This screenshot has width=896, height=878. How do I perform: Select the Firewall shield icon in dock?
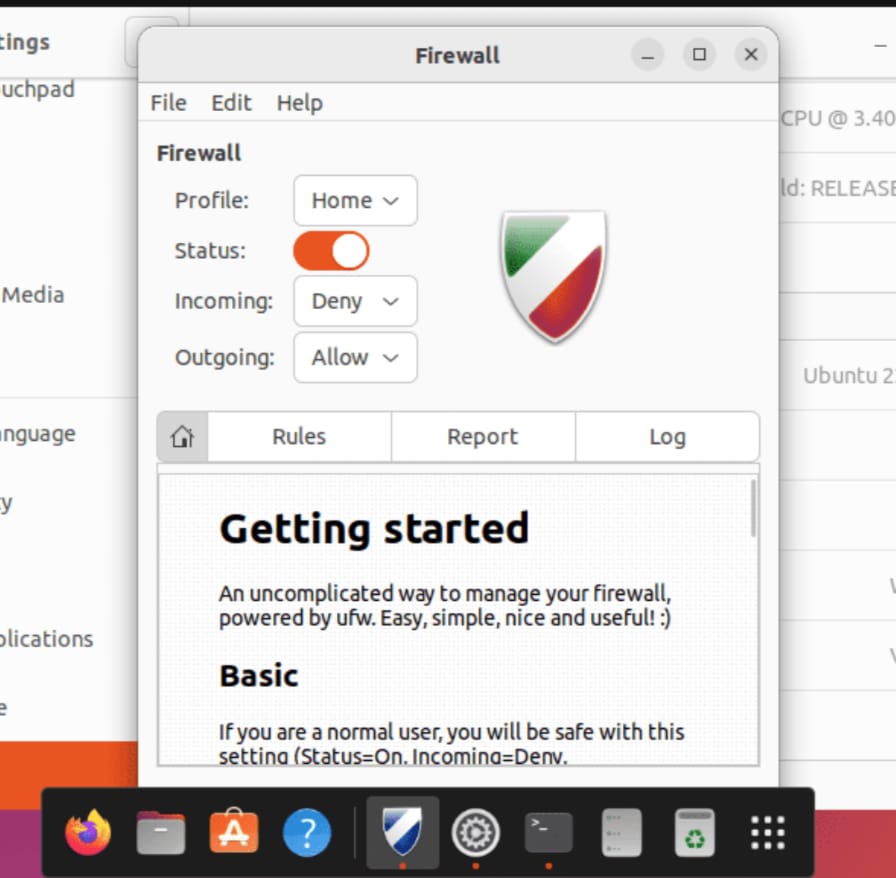tap(402, 832)
